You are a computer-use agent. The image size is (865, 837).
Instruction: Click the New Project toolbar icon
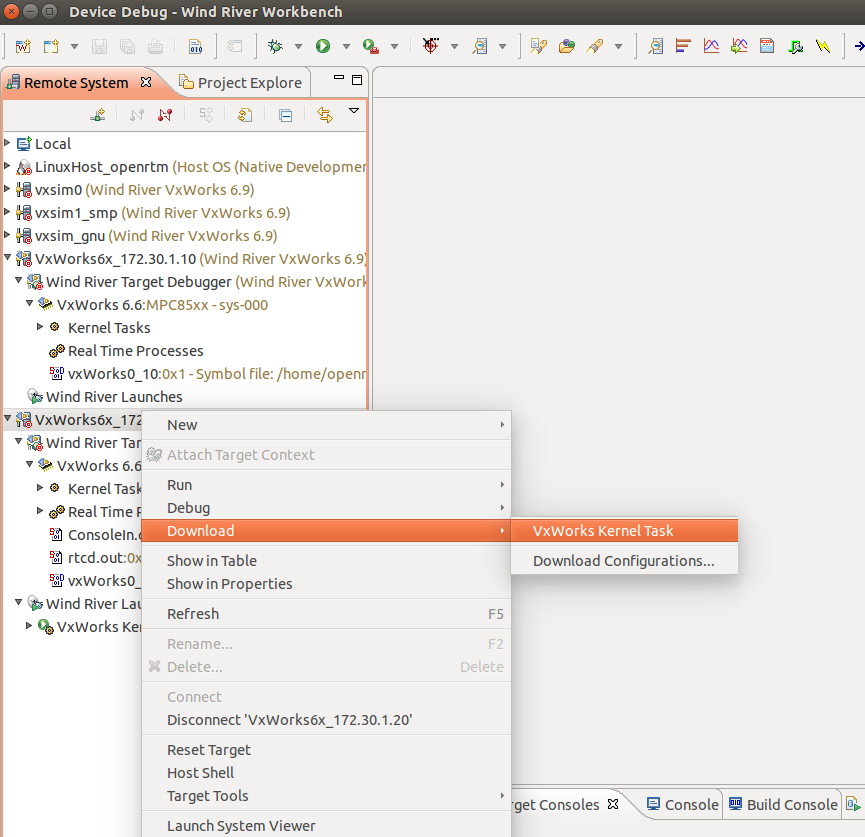pos(51,46)
